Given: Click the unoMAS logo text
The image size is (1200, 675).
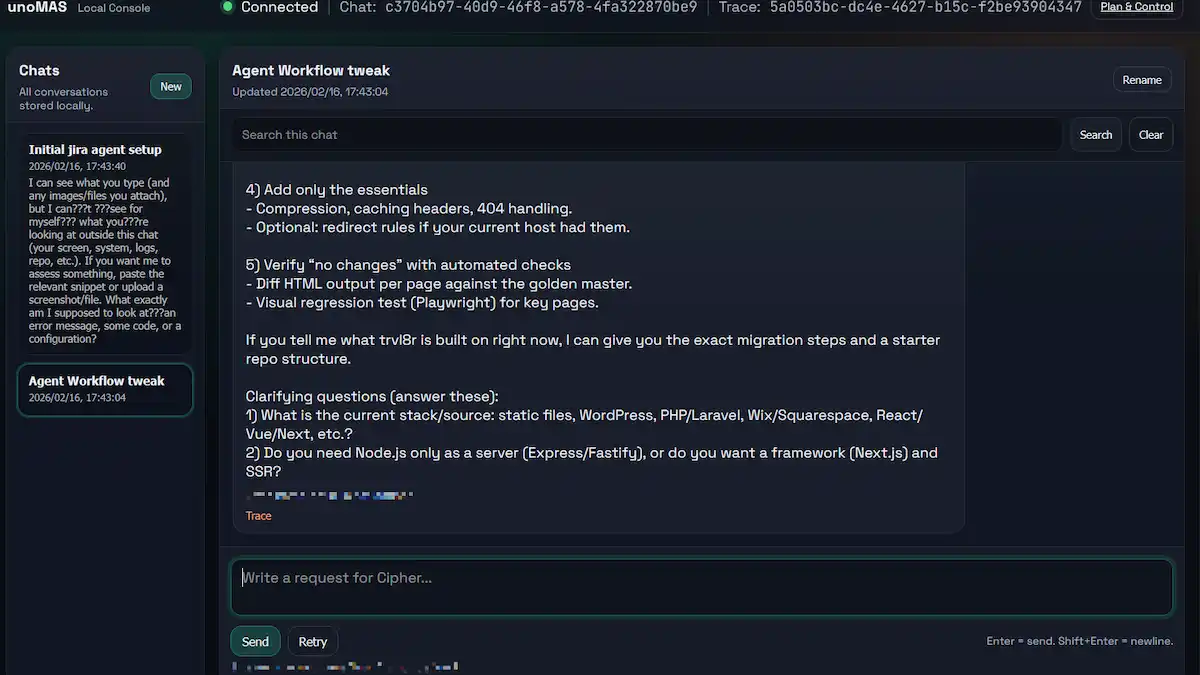Looking at the screenshot, I should (38, 7).
